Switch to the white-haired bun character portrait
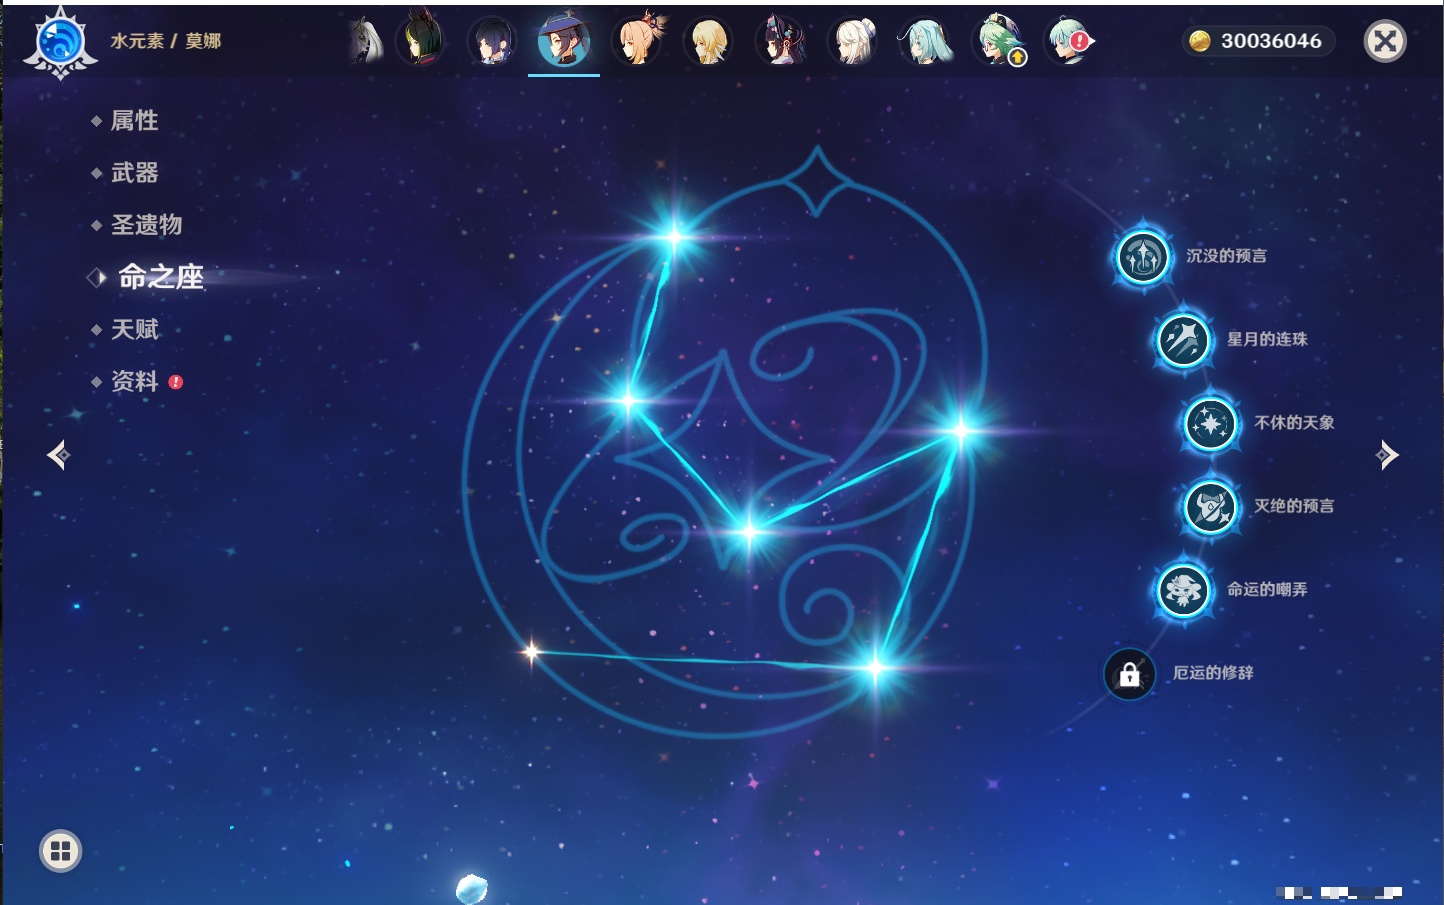The height and width of the screenshot is (905, 1444). (854, 42)
